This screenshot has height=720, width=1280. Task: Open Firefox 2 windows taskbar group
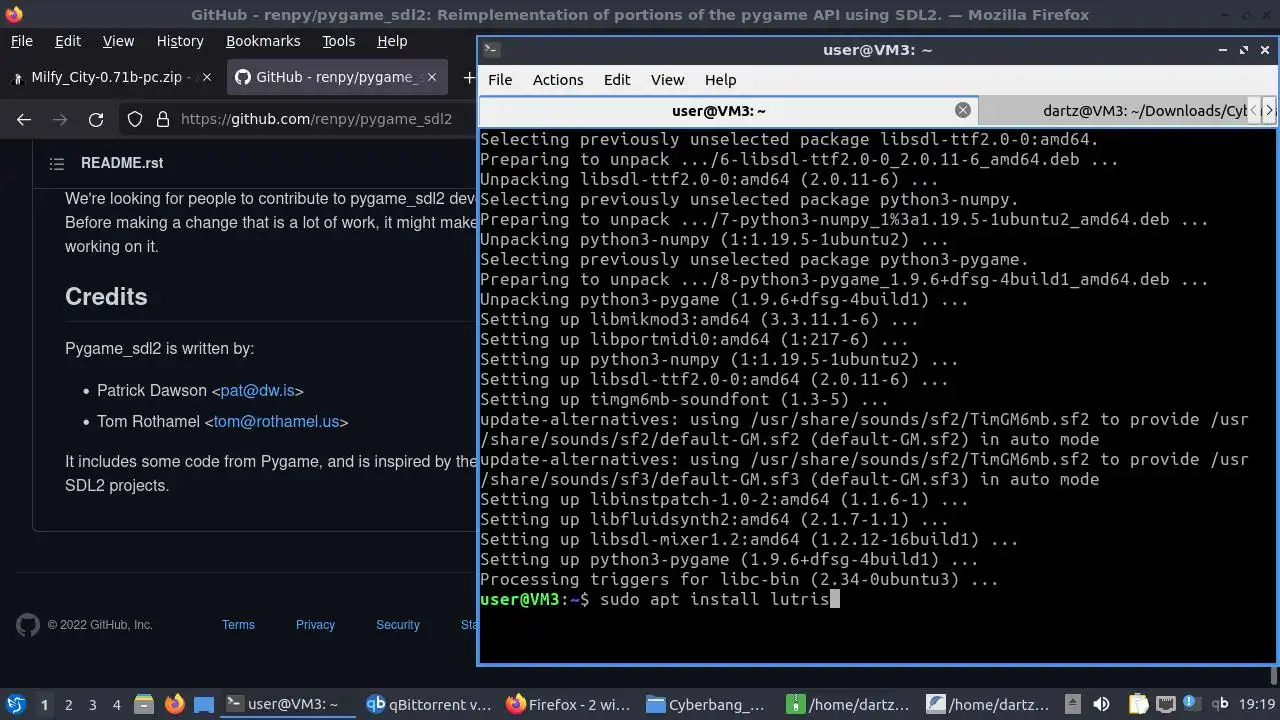tap(570, 704)
